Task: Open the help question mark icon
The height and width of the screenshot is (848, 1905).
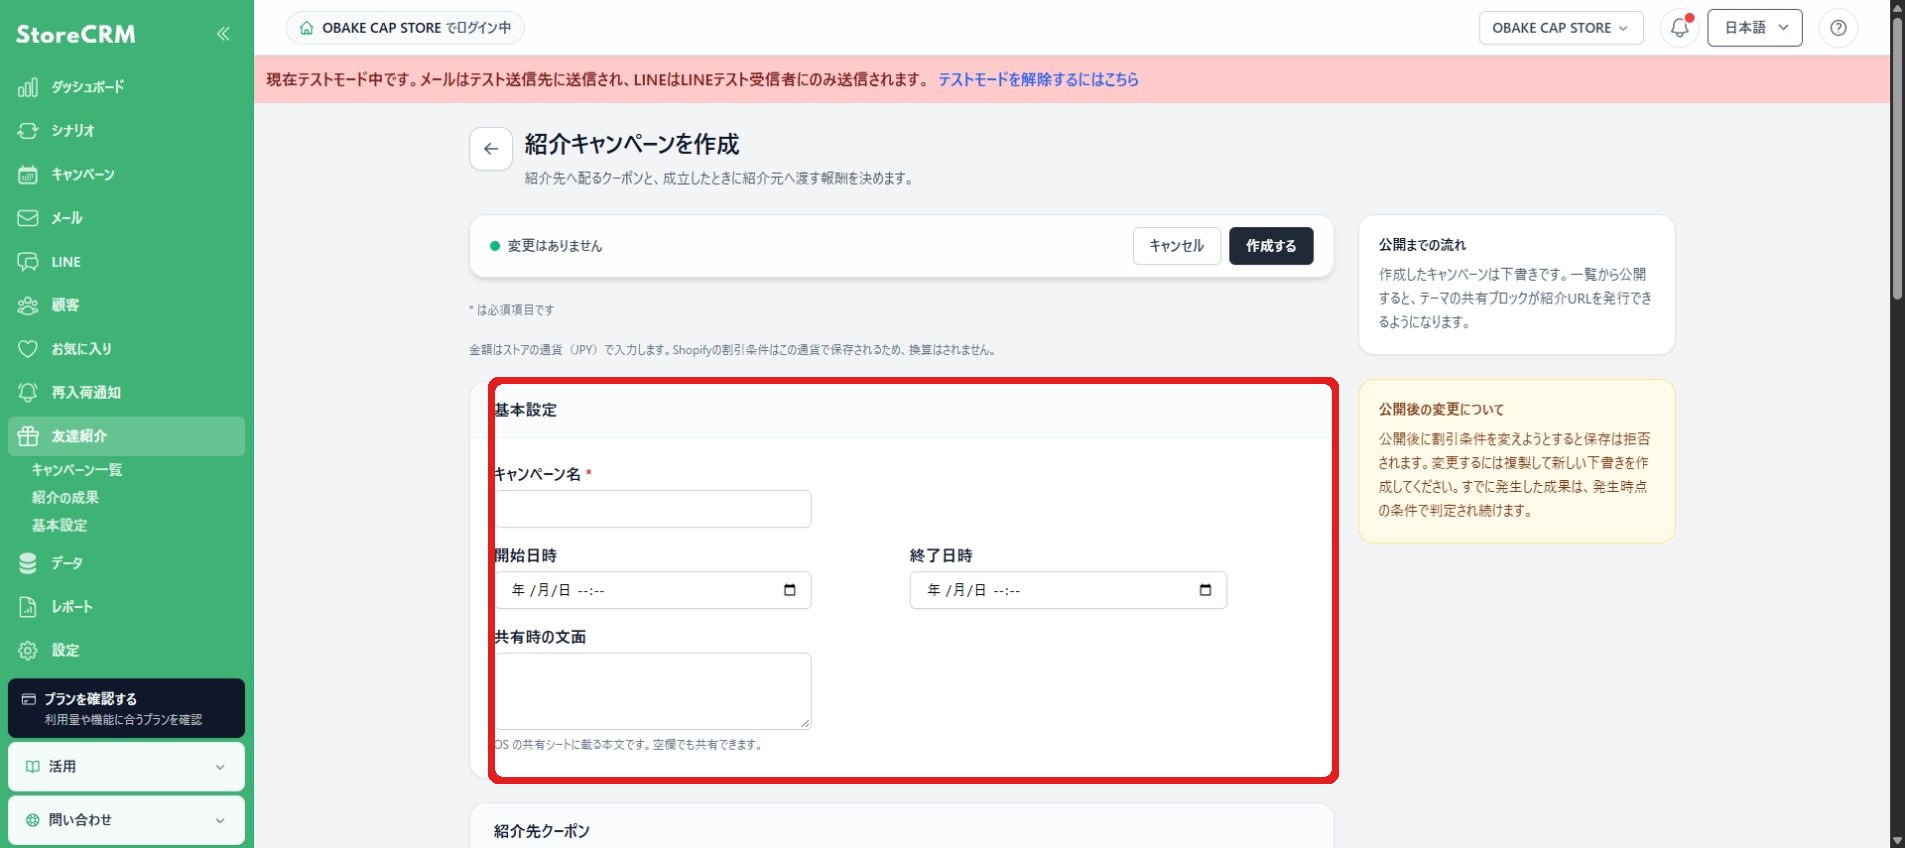Action: pos(1838,28)
